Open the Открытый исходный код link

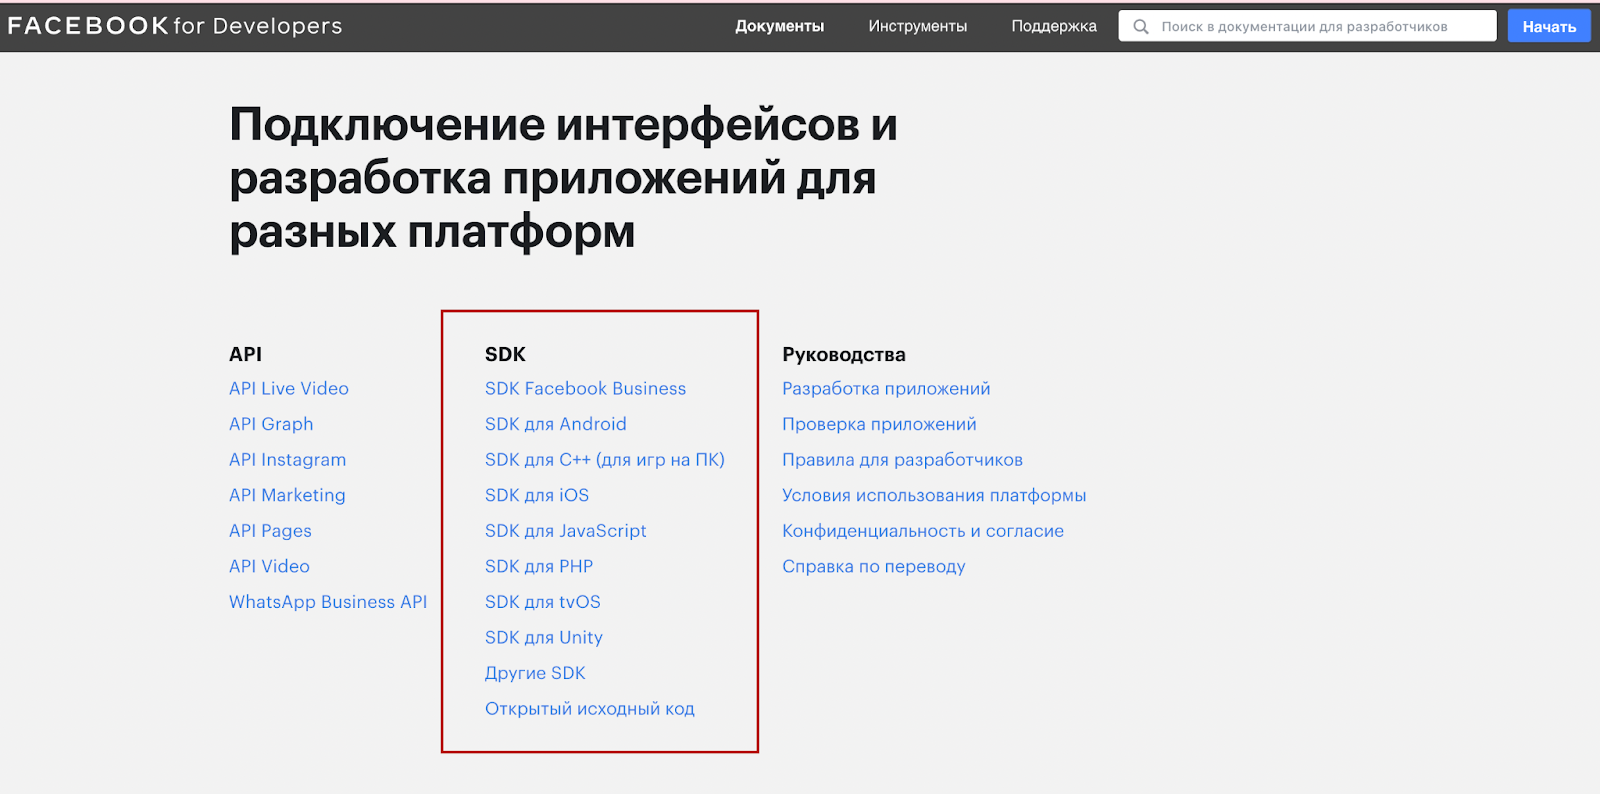590,709
